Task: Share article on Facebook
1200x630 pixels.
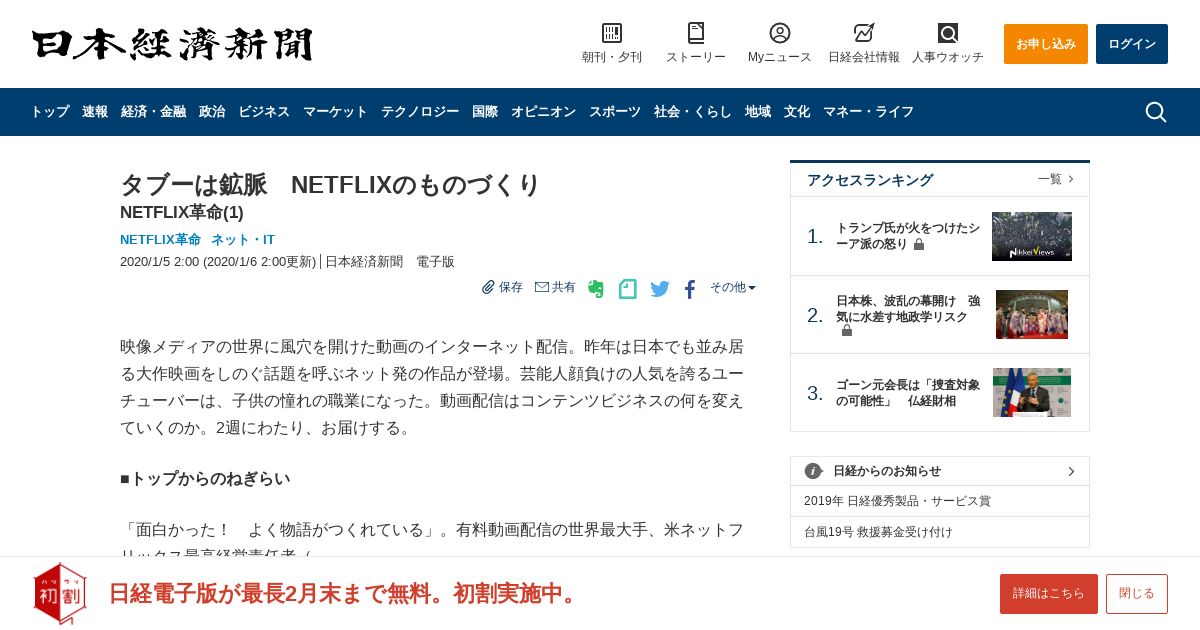Action: click(690, 289)
